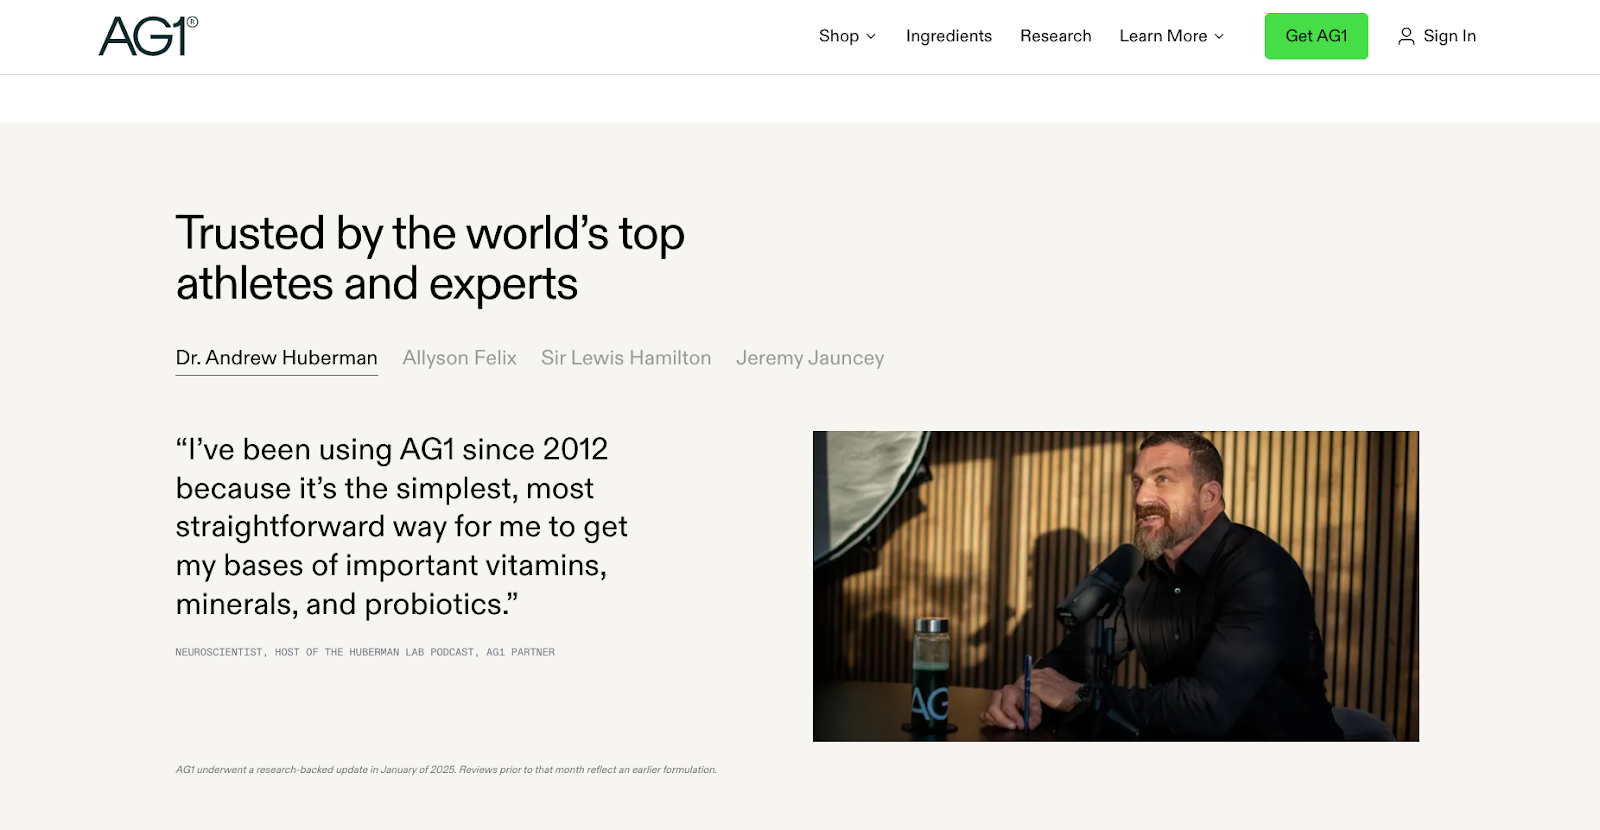Switch to the Jeremy Jauncey tab
This screenshot has height=830, width=1600.
click(x=810, y=358)
